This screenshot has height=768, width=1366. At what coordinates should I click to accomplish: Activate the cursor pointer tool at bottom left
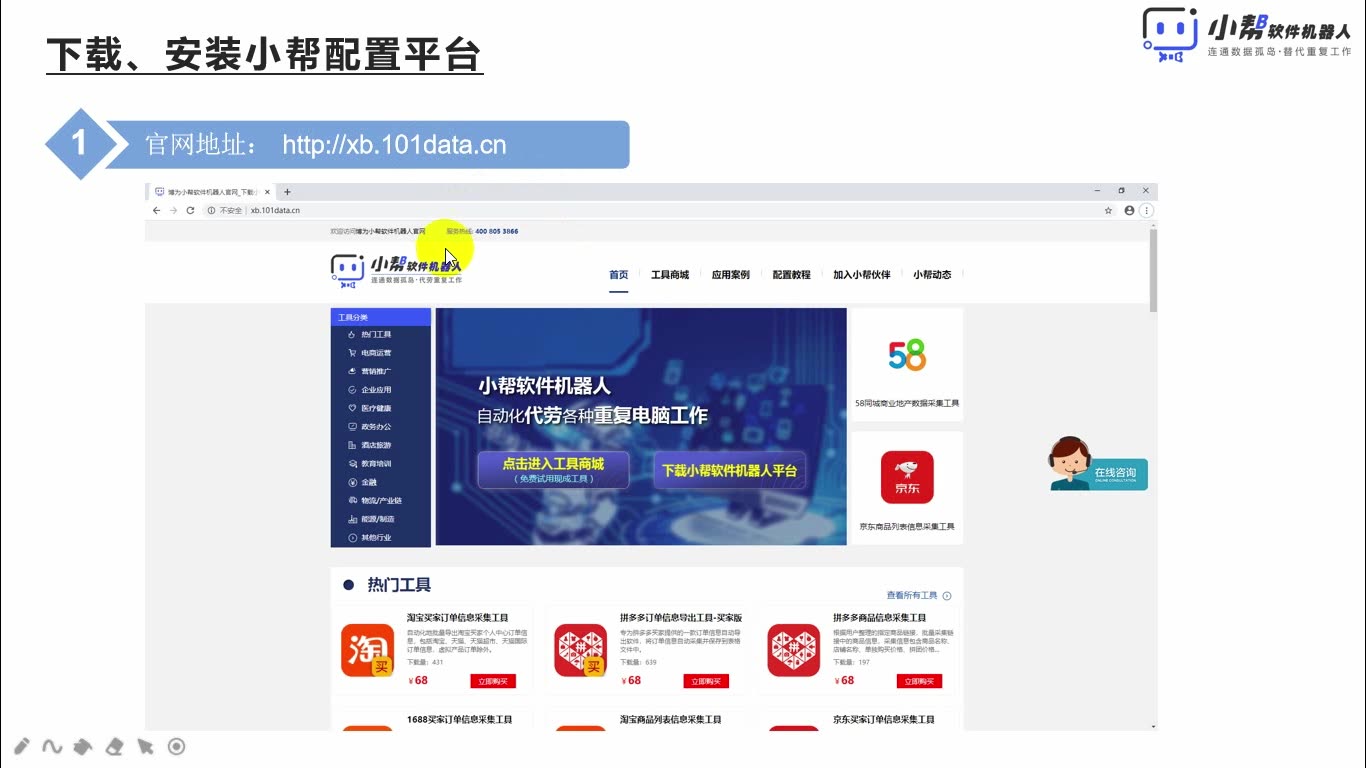click(144, 745)
